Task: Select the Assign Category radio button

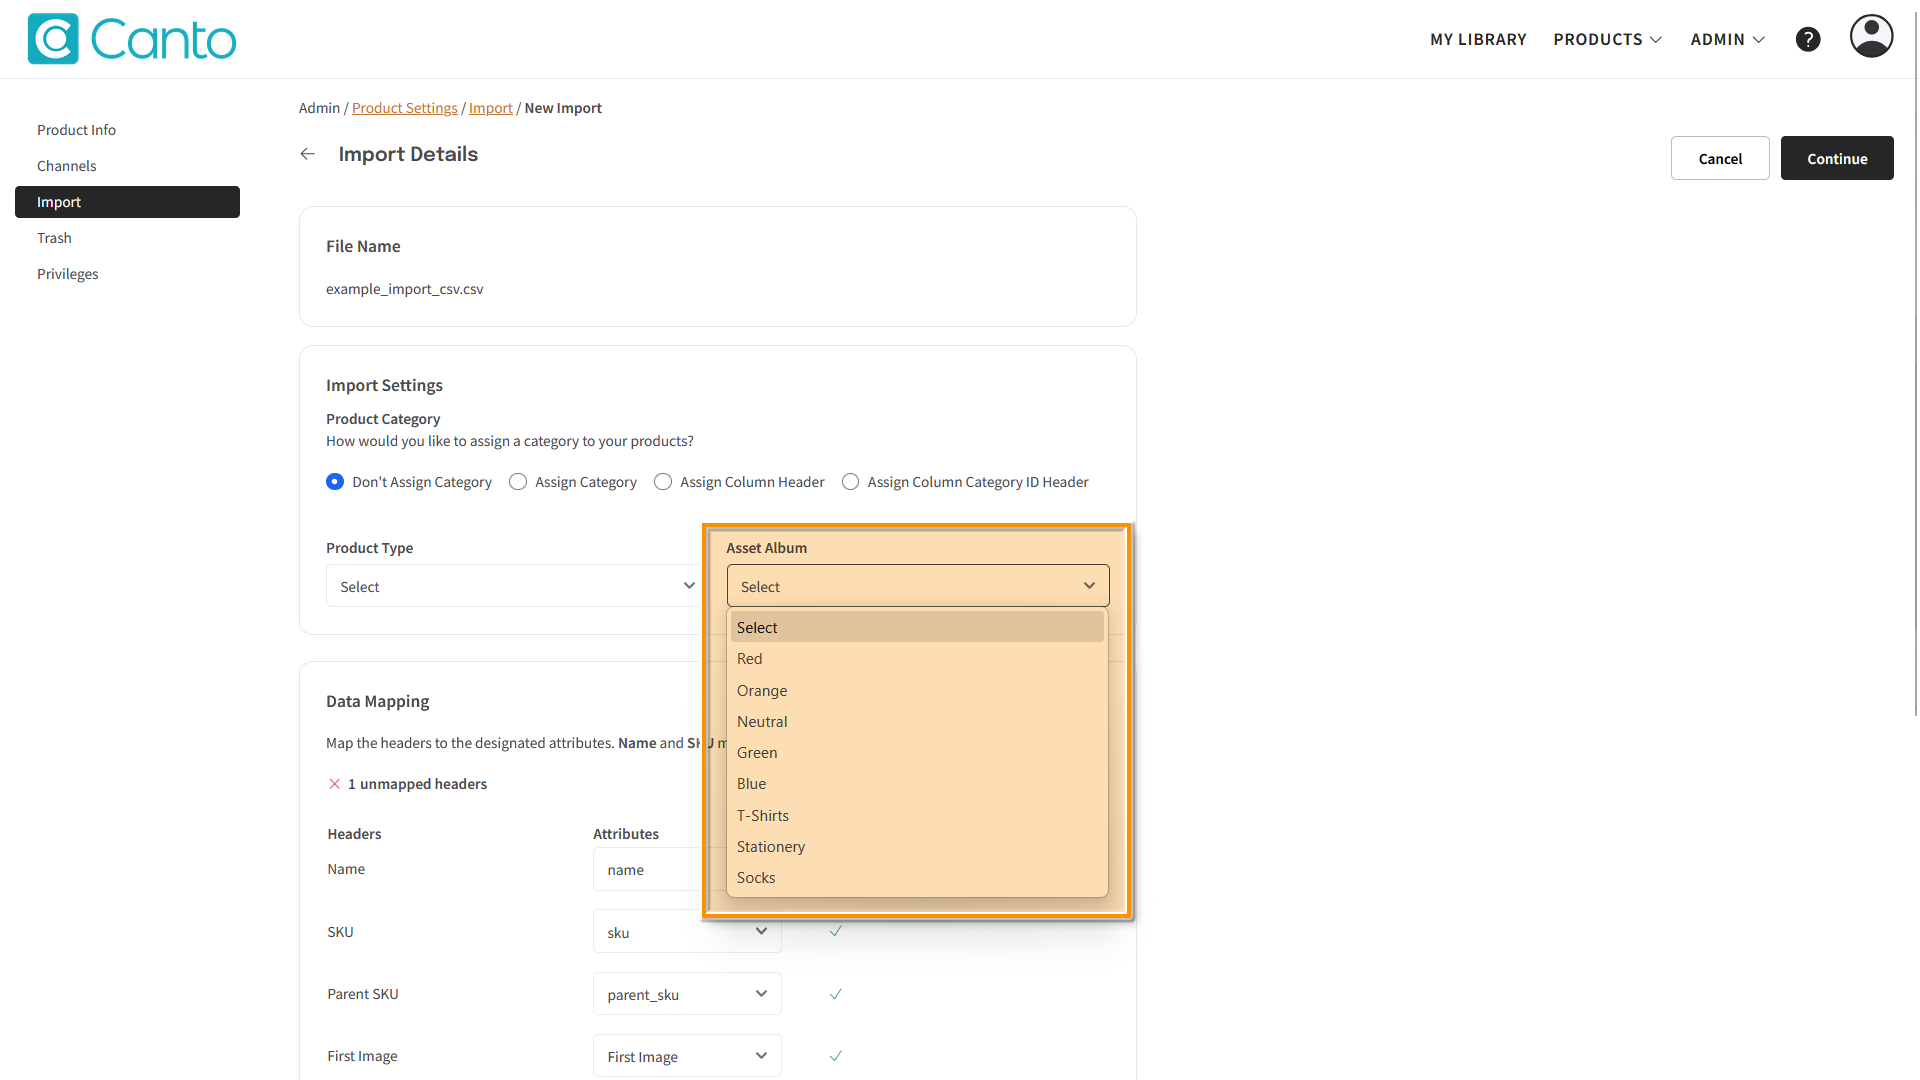Action: [x=518, y=482]
